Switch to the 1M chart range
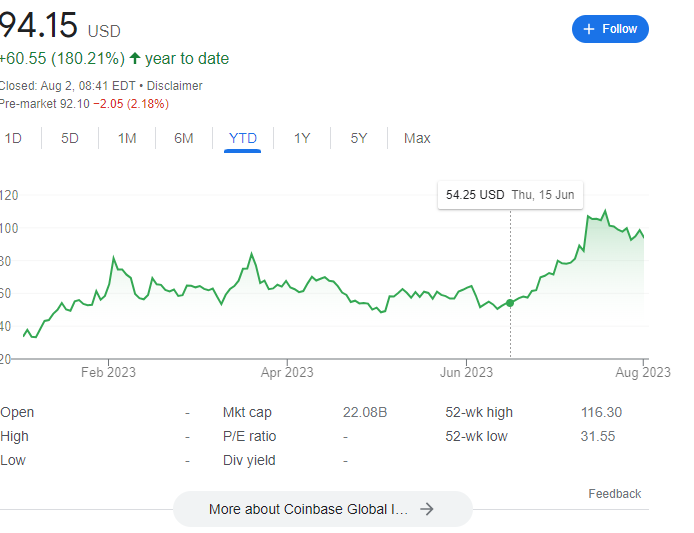Screen dimensions: 694x533 pos(127,138)
